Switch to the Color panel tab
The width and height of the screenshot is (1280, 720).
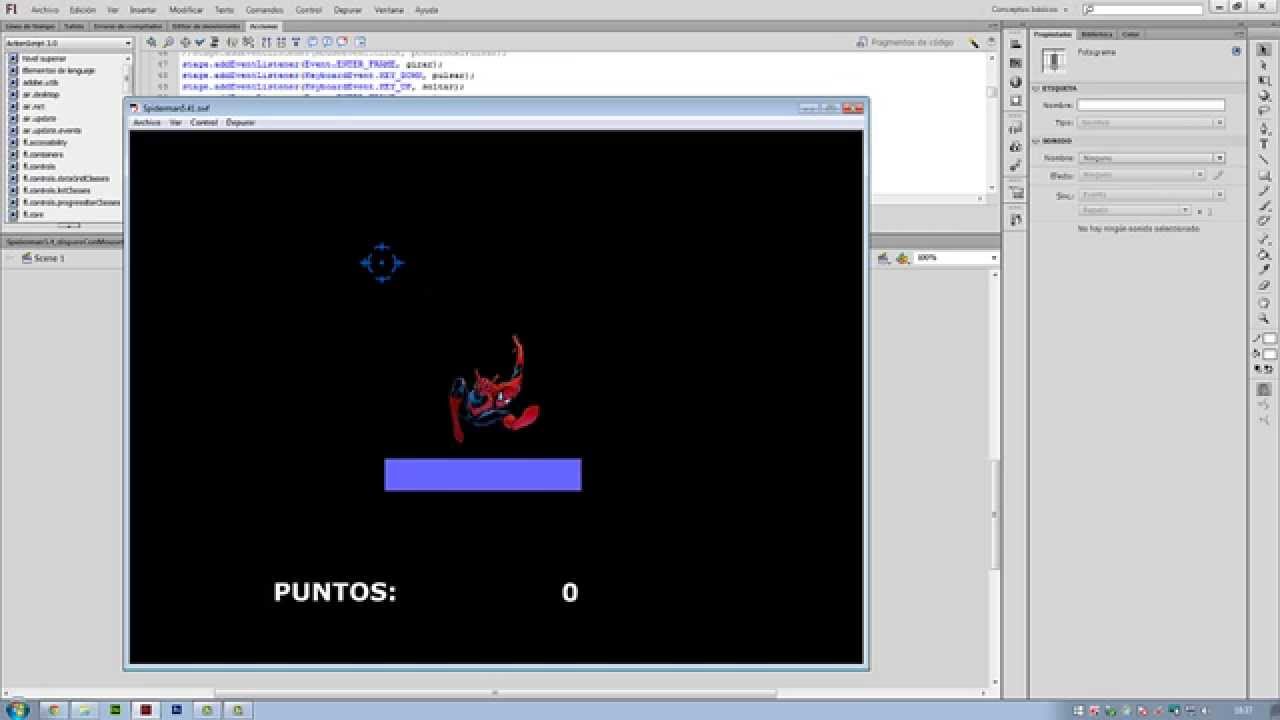pyautogui.click(x=1131, y=34)
